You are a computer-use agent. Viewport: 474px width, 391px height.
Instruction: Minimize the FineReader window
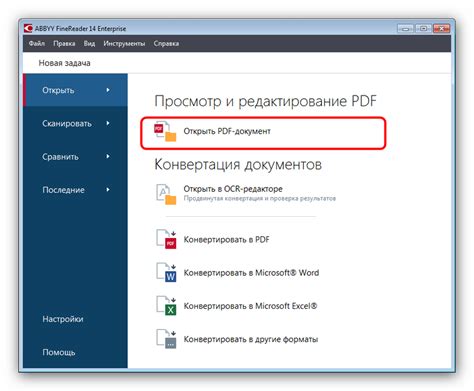(405, 29)
